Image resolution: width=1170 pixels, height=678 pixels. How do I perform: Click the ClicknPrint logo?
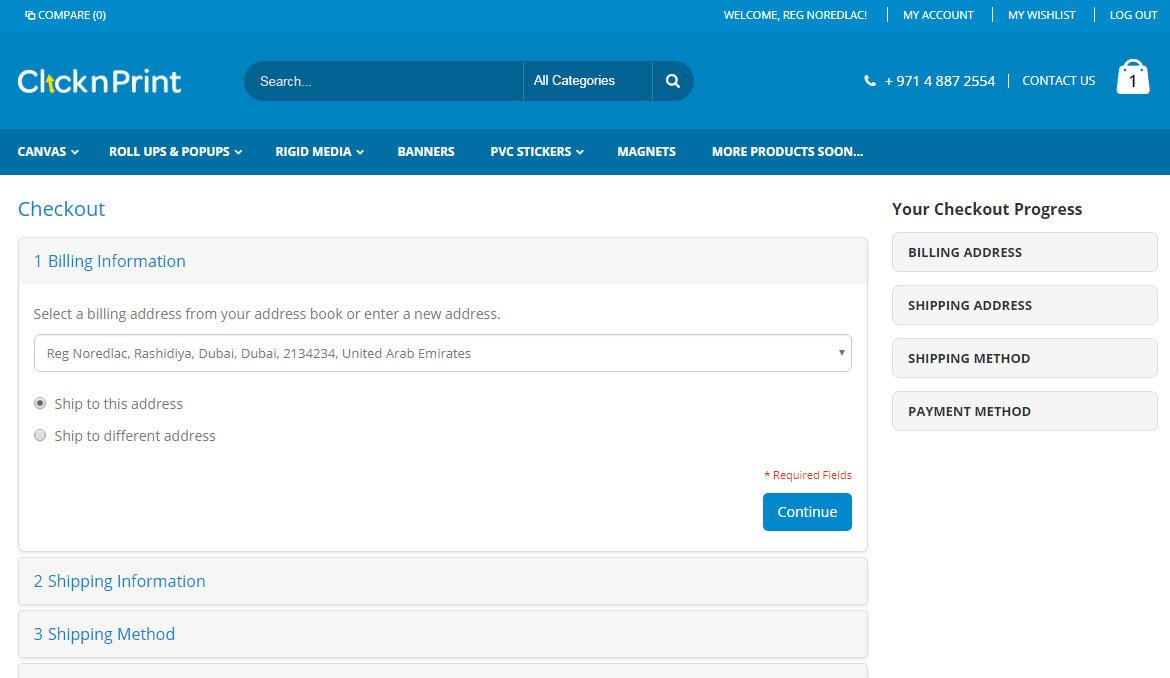(x=100, y=81)
